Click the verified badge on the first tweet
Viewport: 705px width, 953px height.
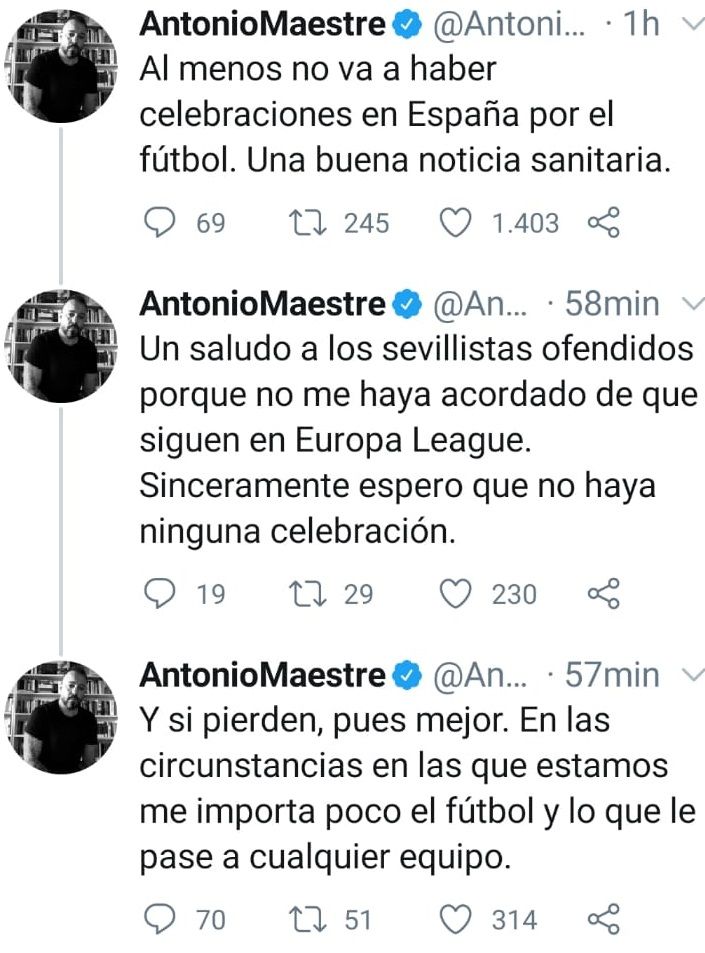pyautogui.click(x=404, y=23)
